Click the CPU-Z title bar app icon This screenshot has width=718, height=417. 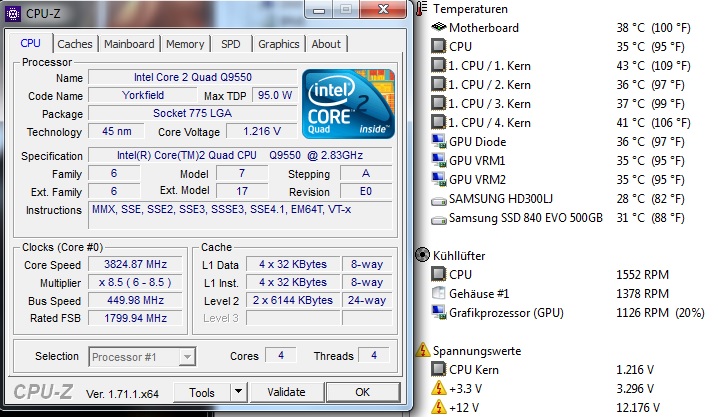click(x=12, y=14)
